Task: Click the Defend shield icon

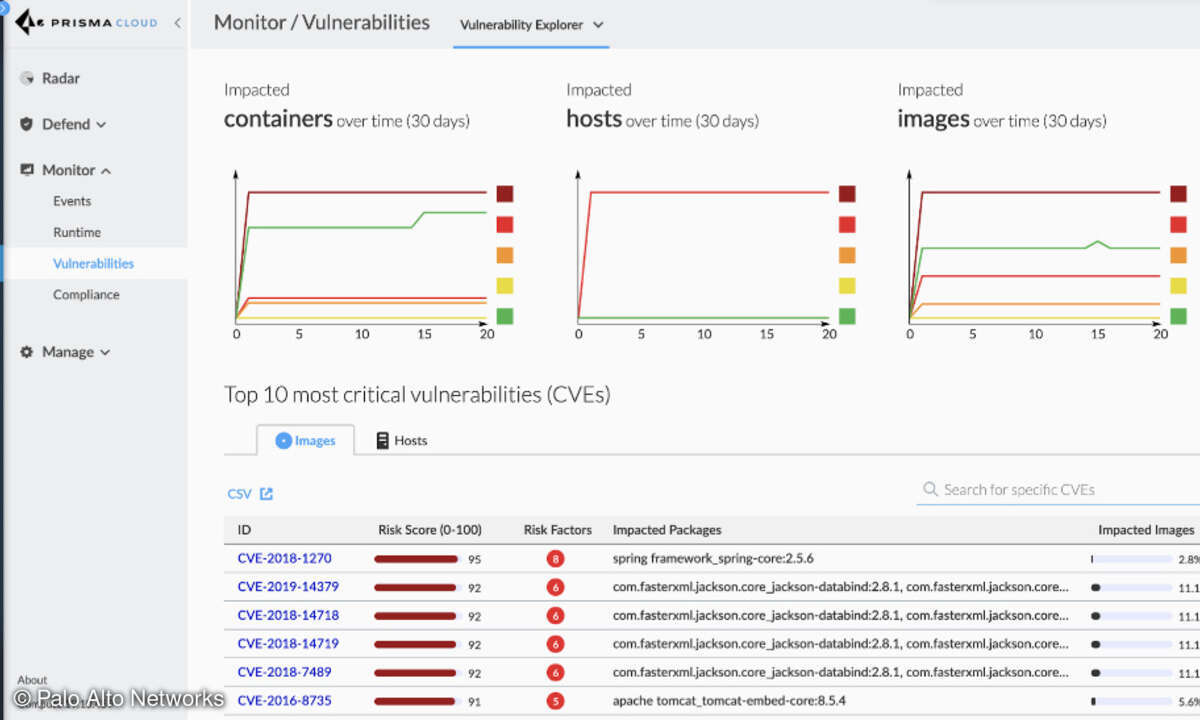Action: (27, 124)
